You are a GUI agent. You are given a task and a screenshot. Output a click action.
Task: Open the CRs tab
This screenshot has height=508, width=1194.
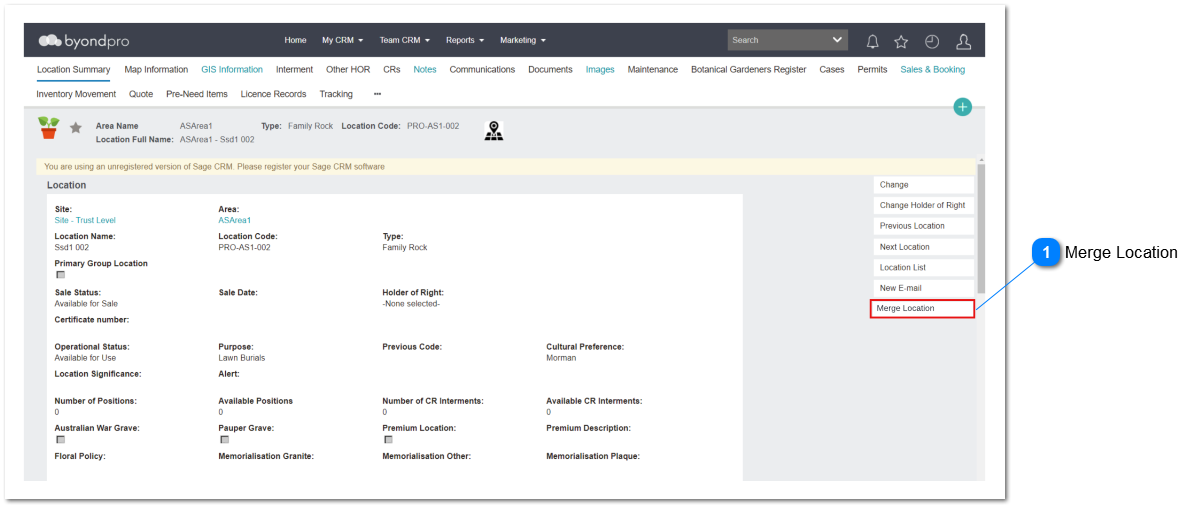(392, 69)
